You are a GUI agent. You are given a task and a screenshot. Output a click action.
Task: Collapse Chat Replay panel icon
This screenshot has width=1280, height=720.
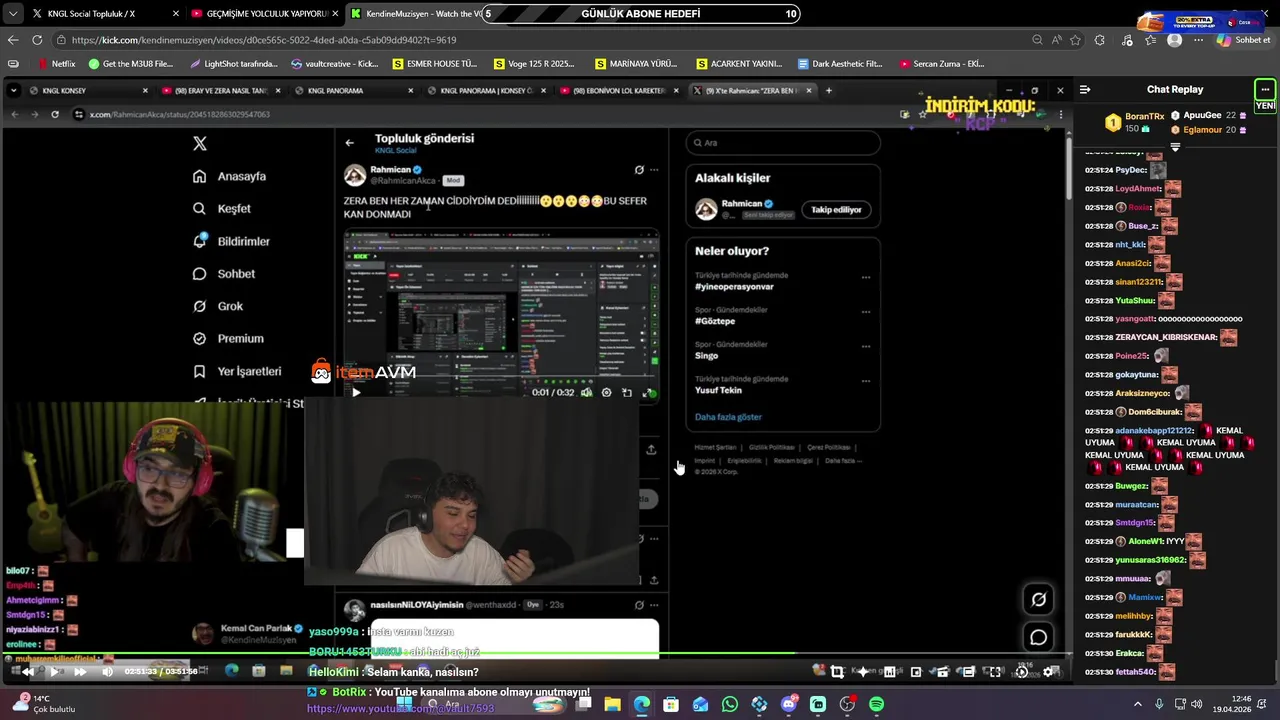click(1085, 90)
